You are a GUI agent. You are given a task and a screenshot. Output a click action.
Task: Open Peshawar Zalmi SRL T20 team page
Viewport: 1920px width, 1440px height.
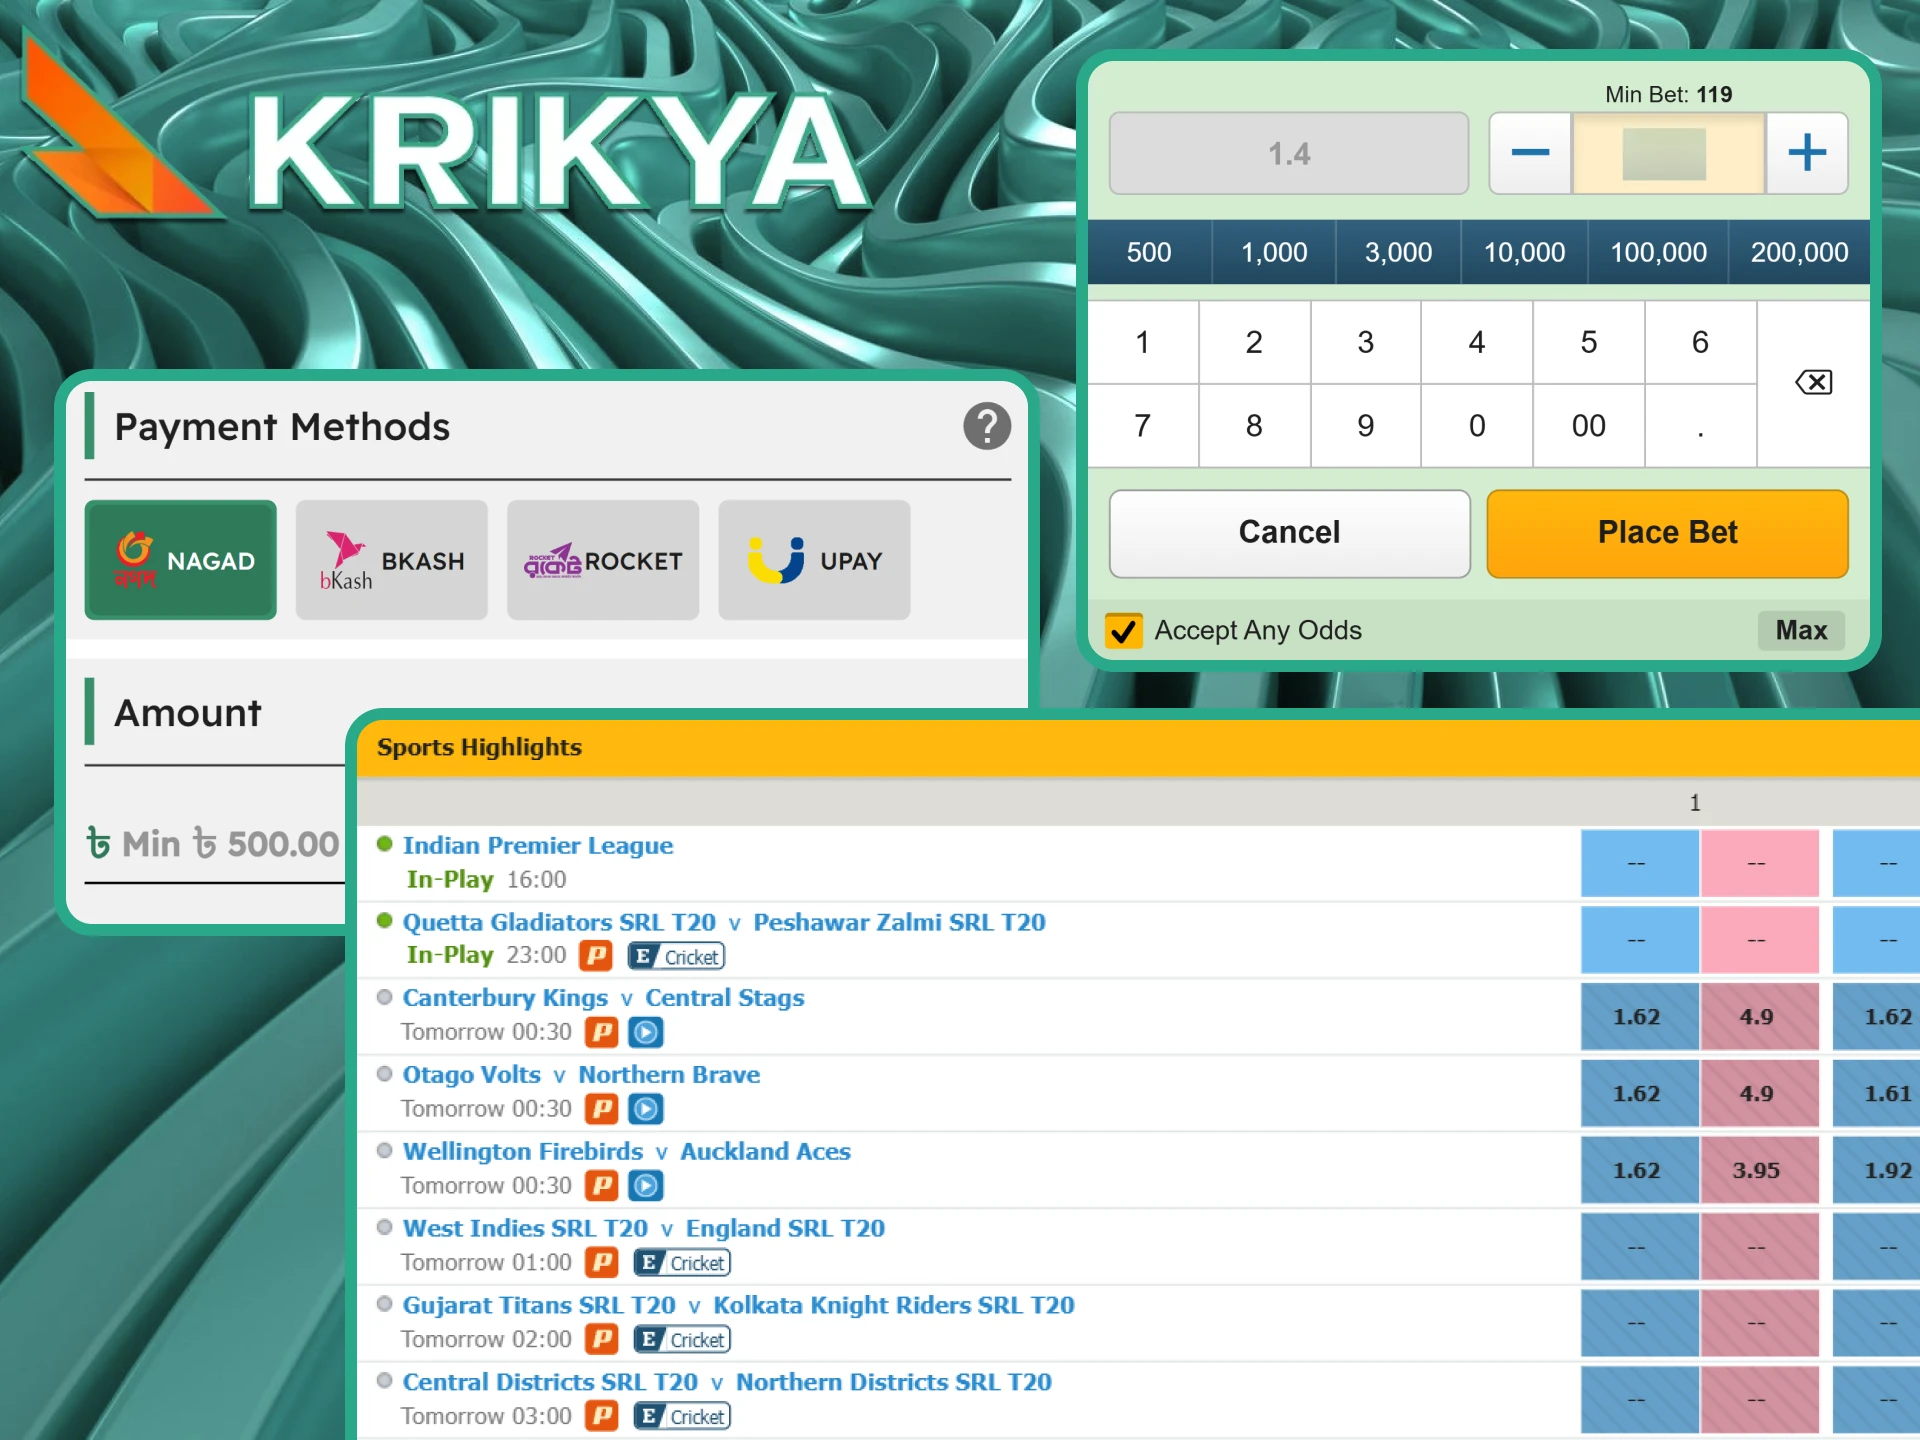(x=899, y=922)
